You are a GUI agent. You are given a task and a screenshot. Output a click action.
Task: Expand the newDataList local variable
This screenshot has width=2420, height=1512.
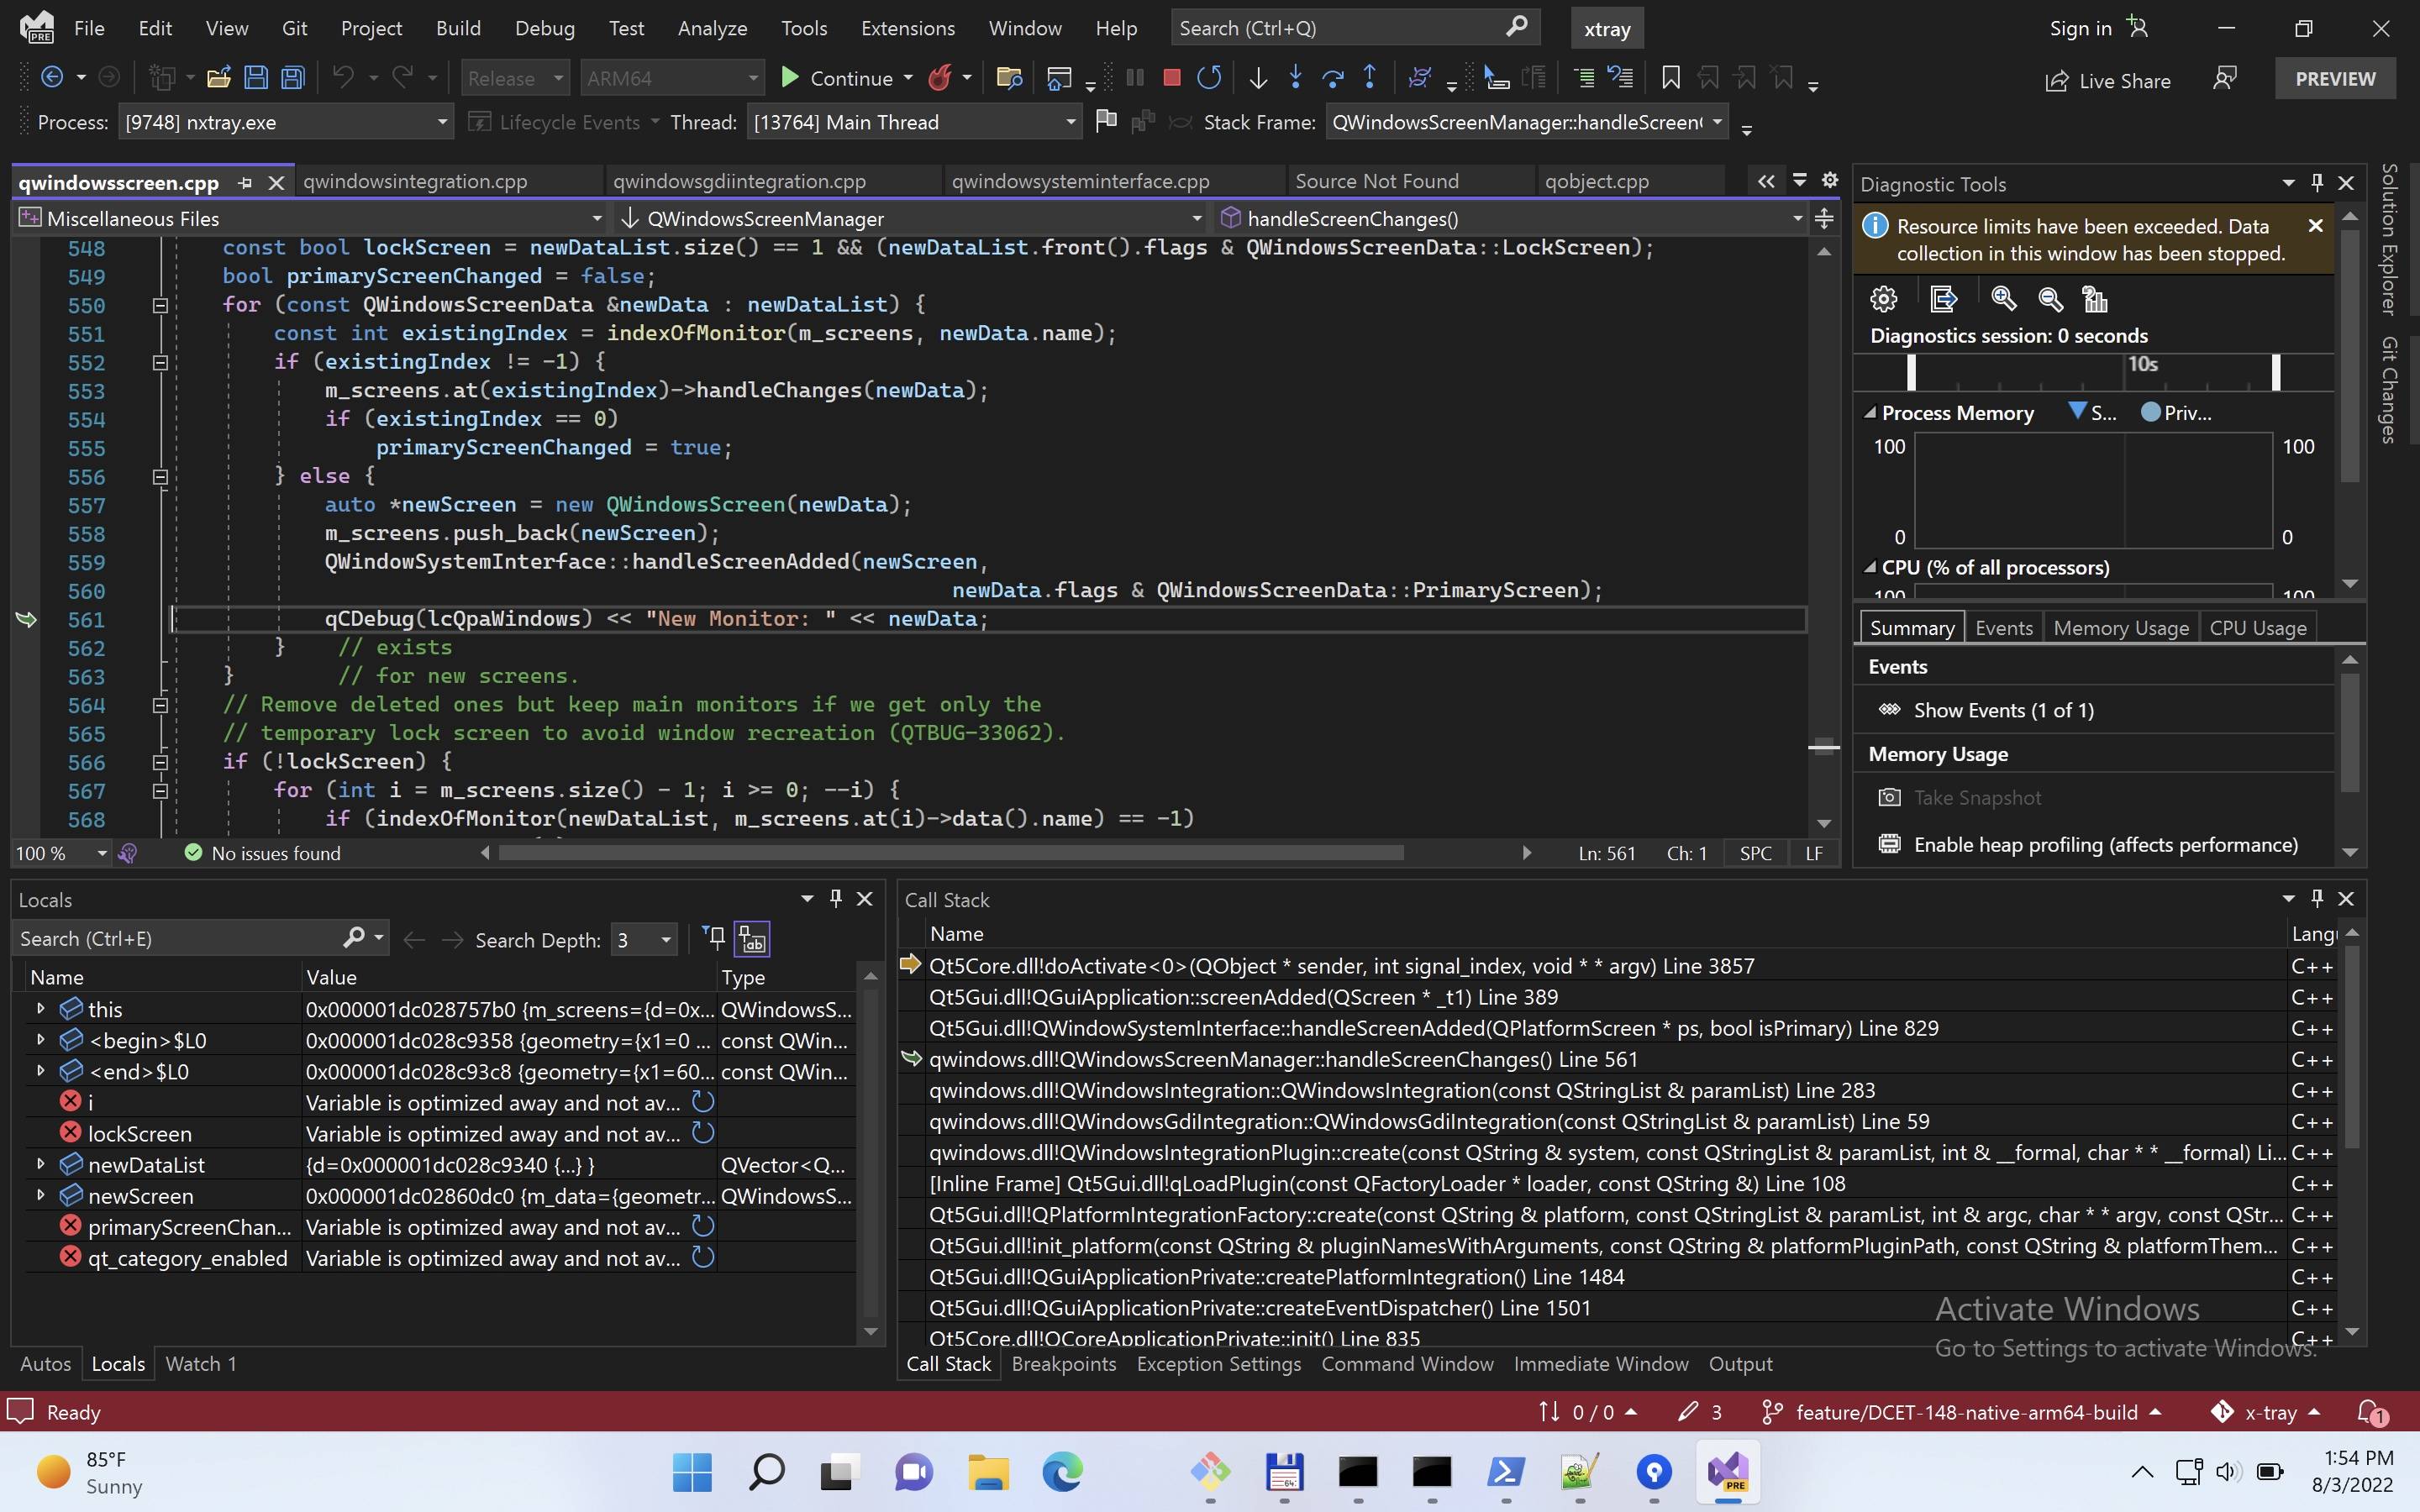(x=39, y=1163)
